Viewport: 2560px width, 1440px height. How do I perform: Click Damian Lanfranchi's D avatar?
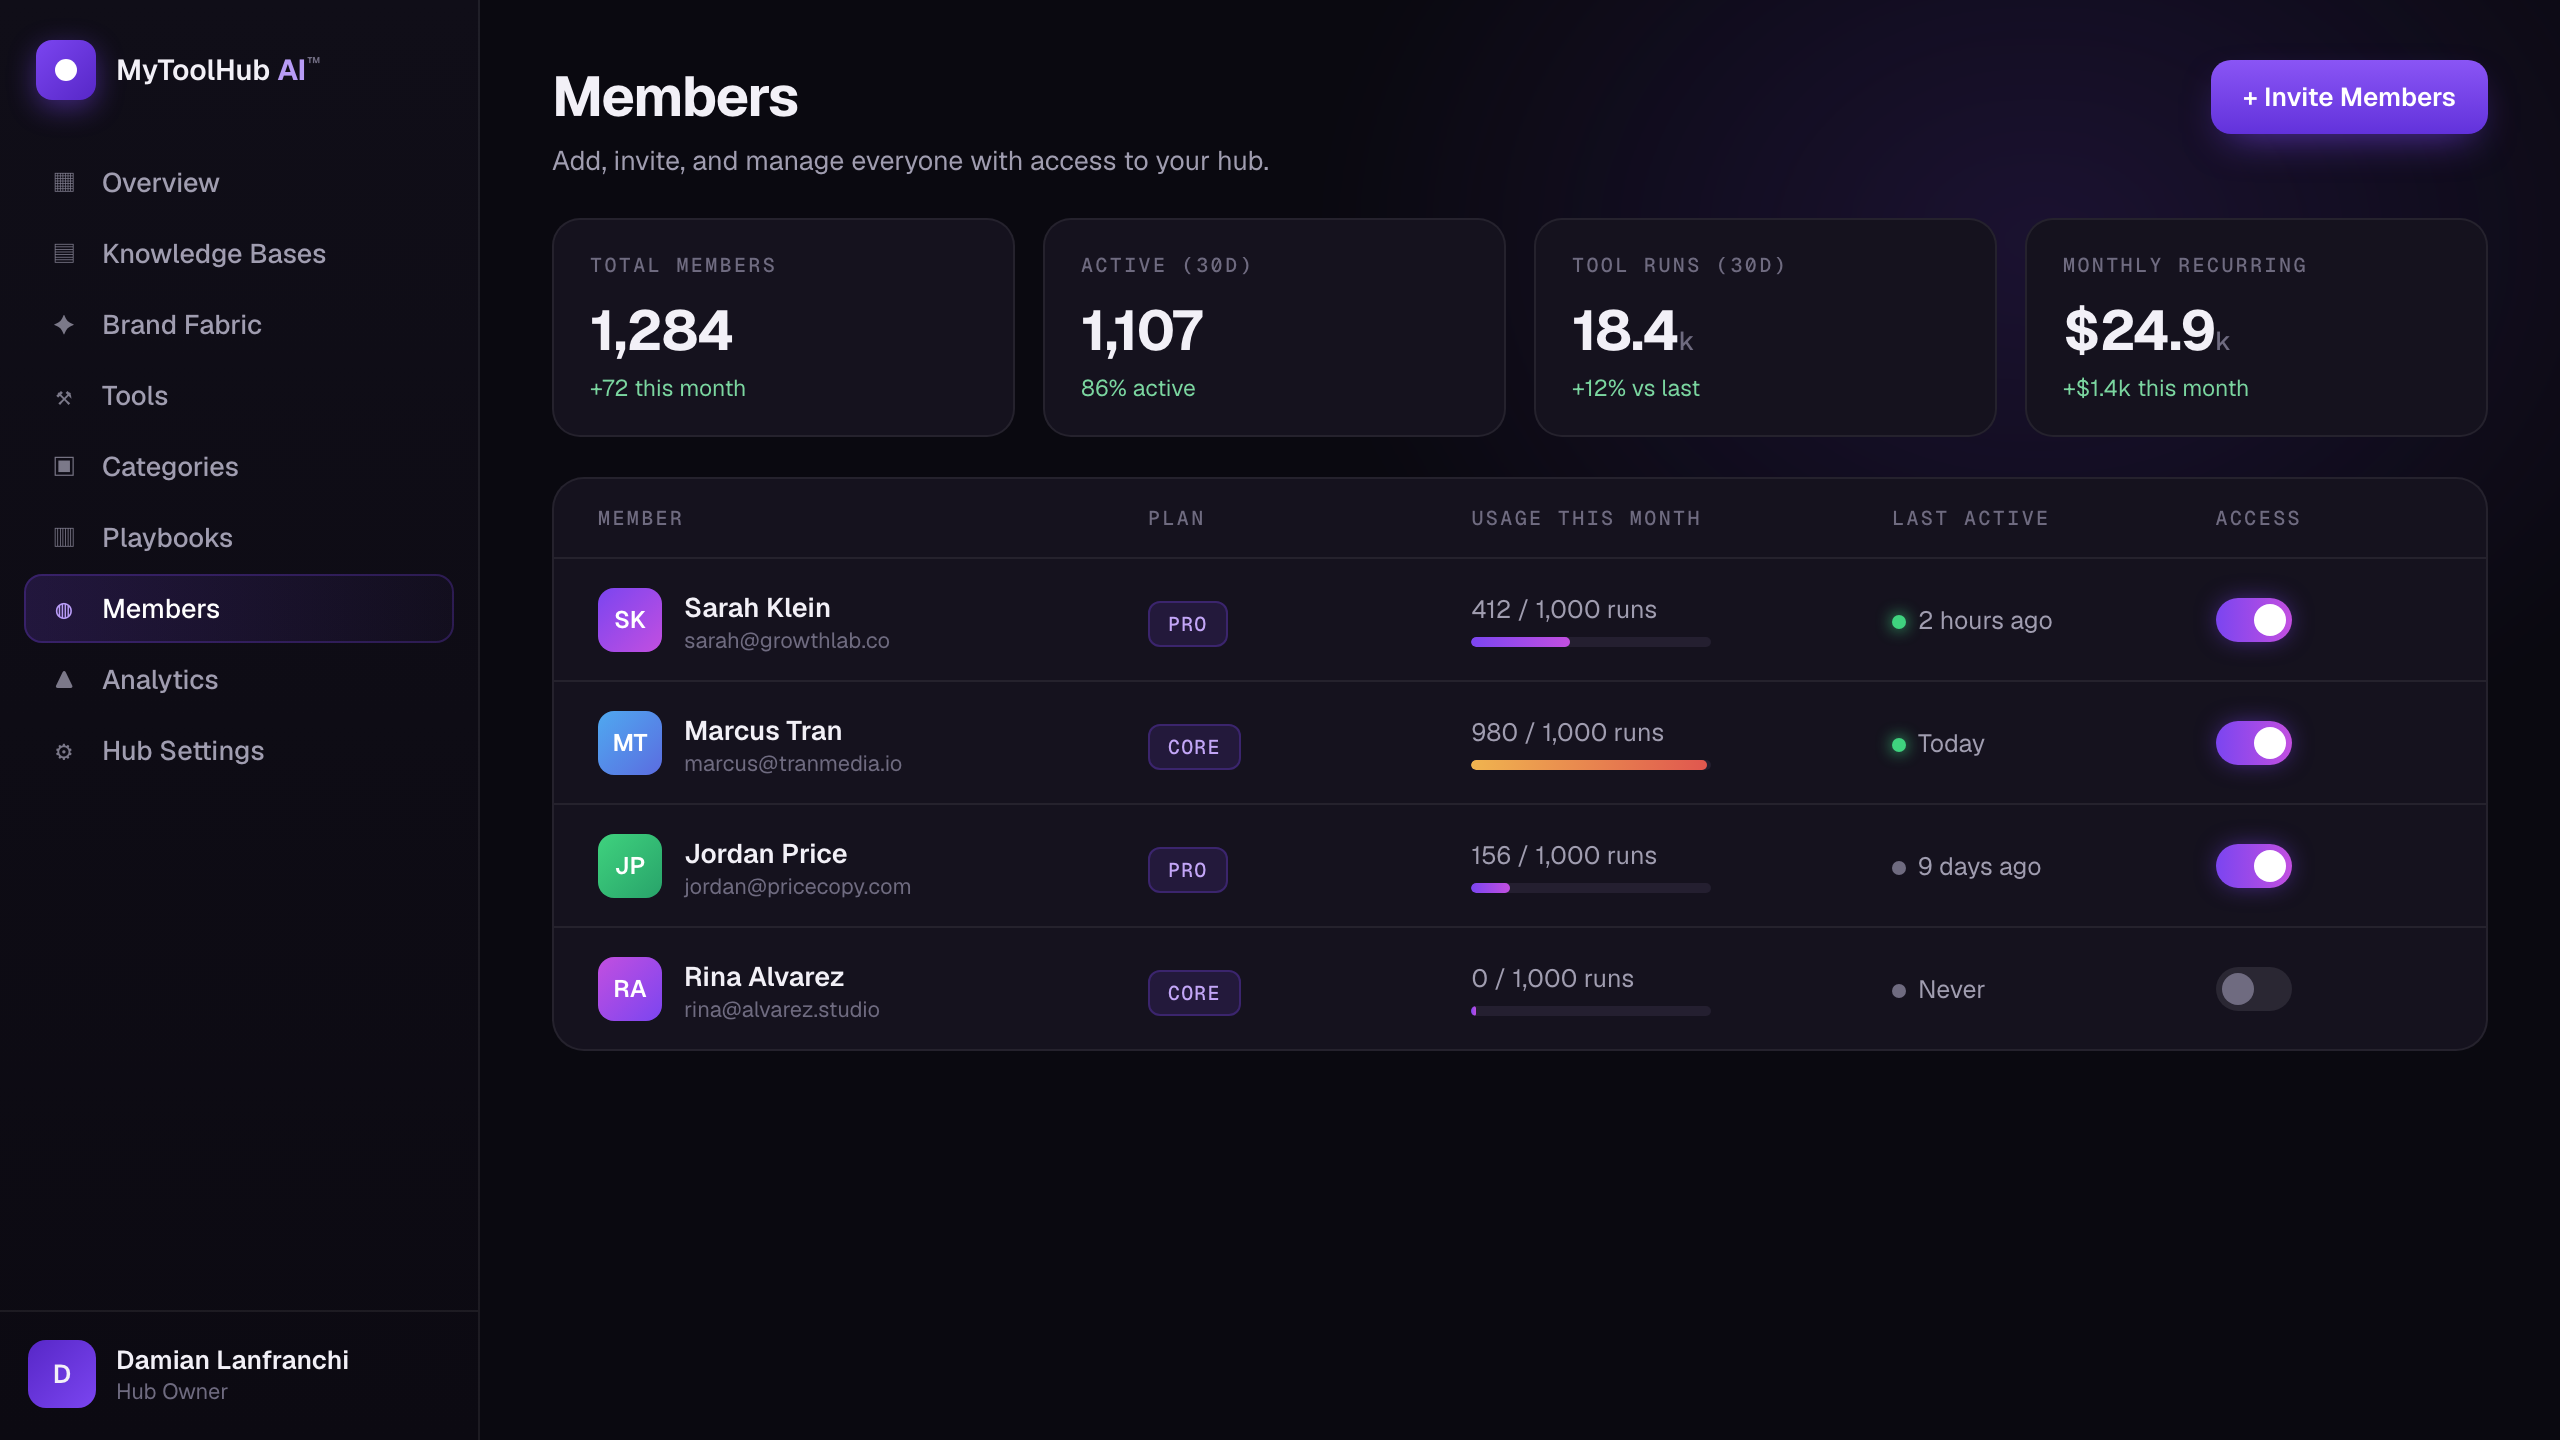(x=62, y=1374)
